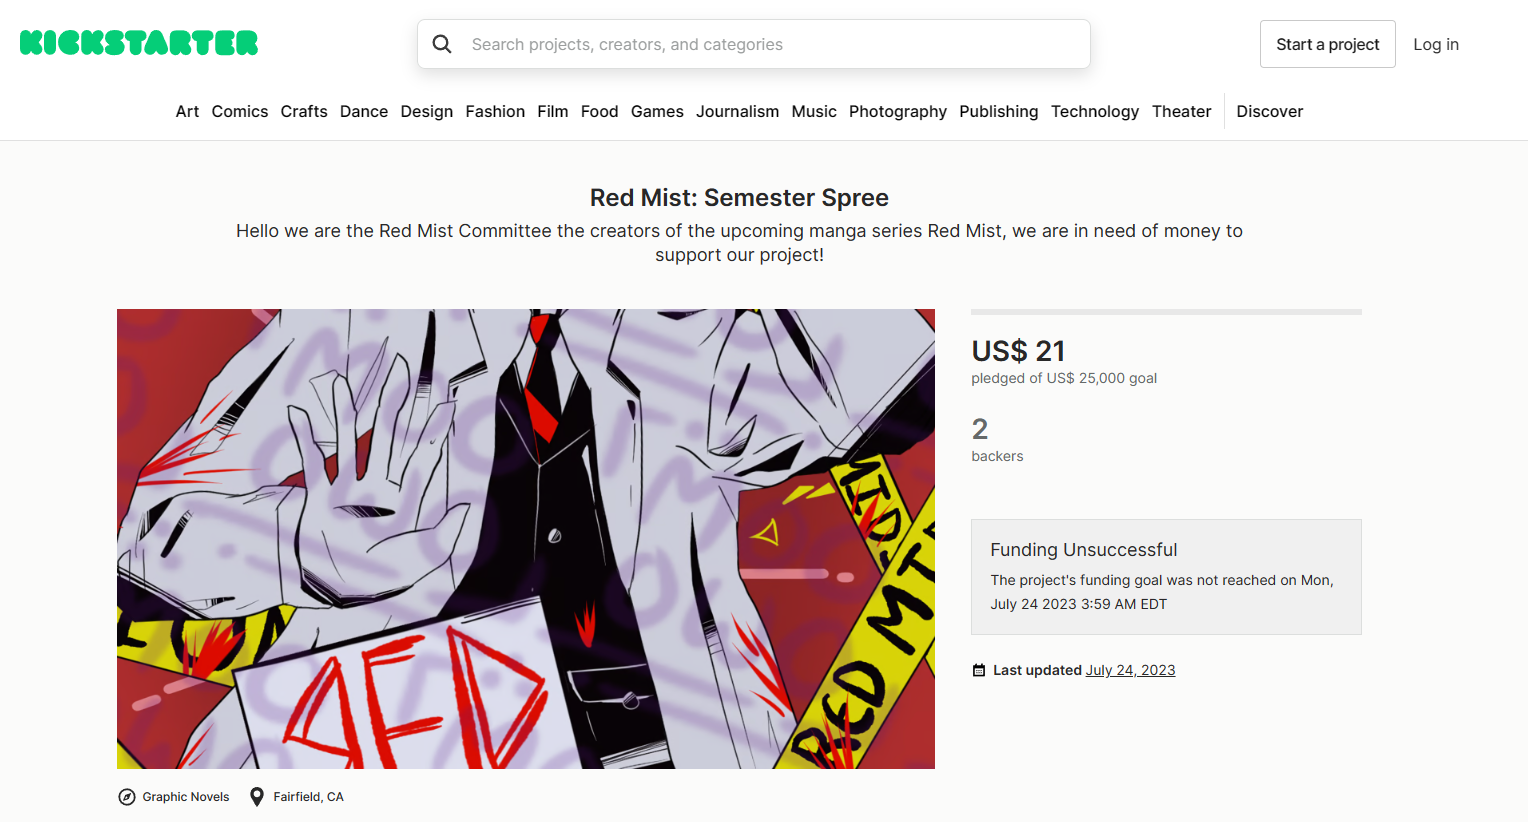Click the location pin icon
This screenshot has height=822, width=1528.
[257, 797]
